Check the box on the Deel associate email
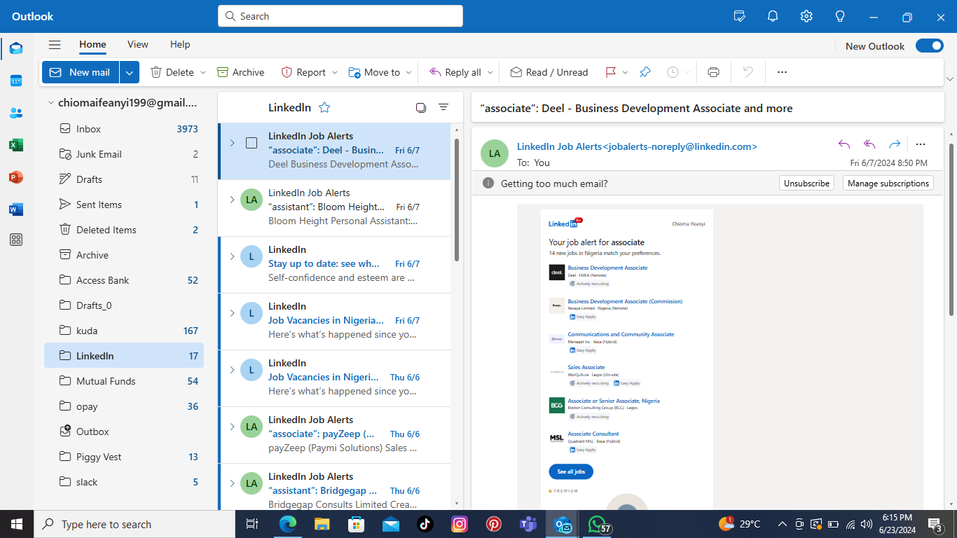This screenshot has width=957, height=538. tap(251, 143)
